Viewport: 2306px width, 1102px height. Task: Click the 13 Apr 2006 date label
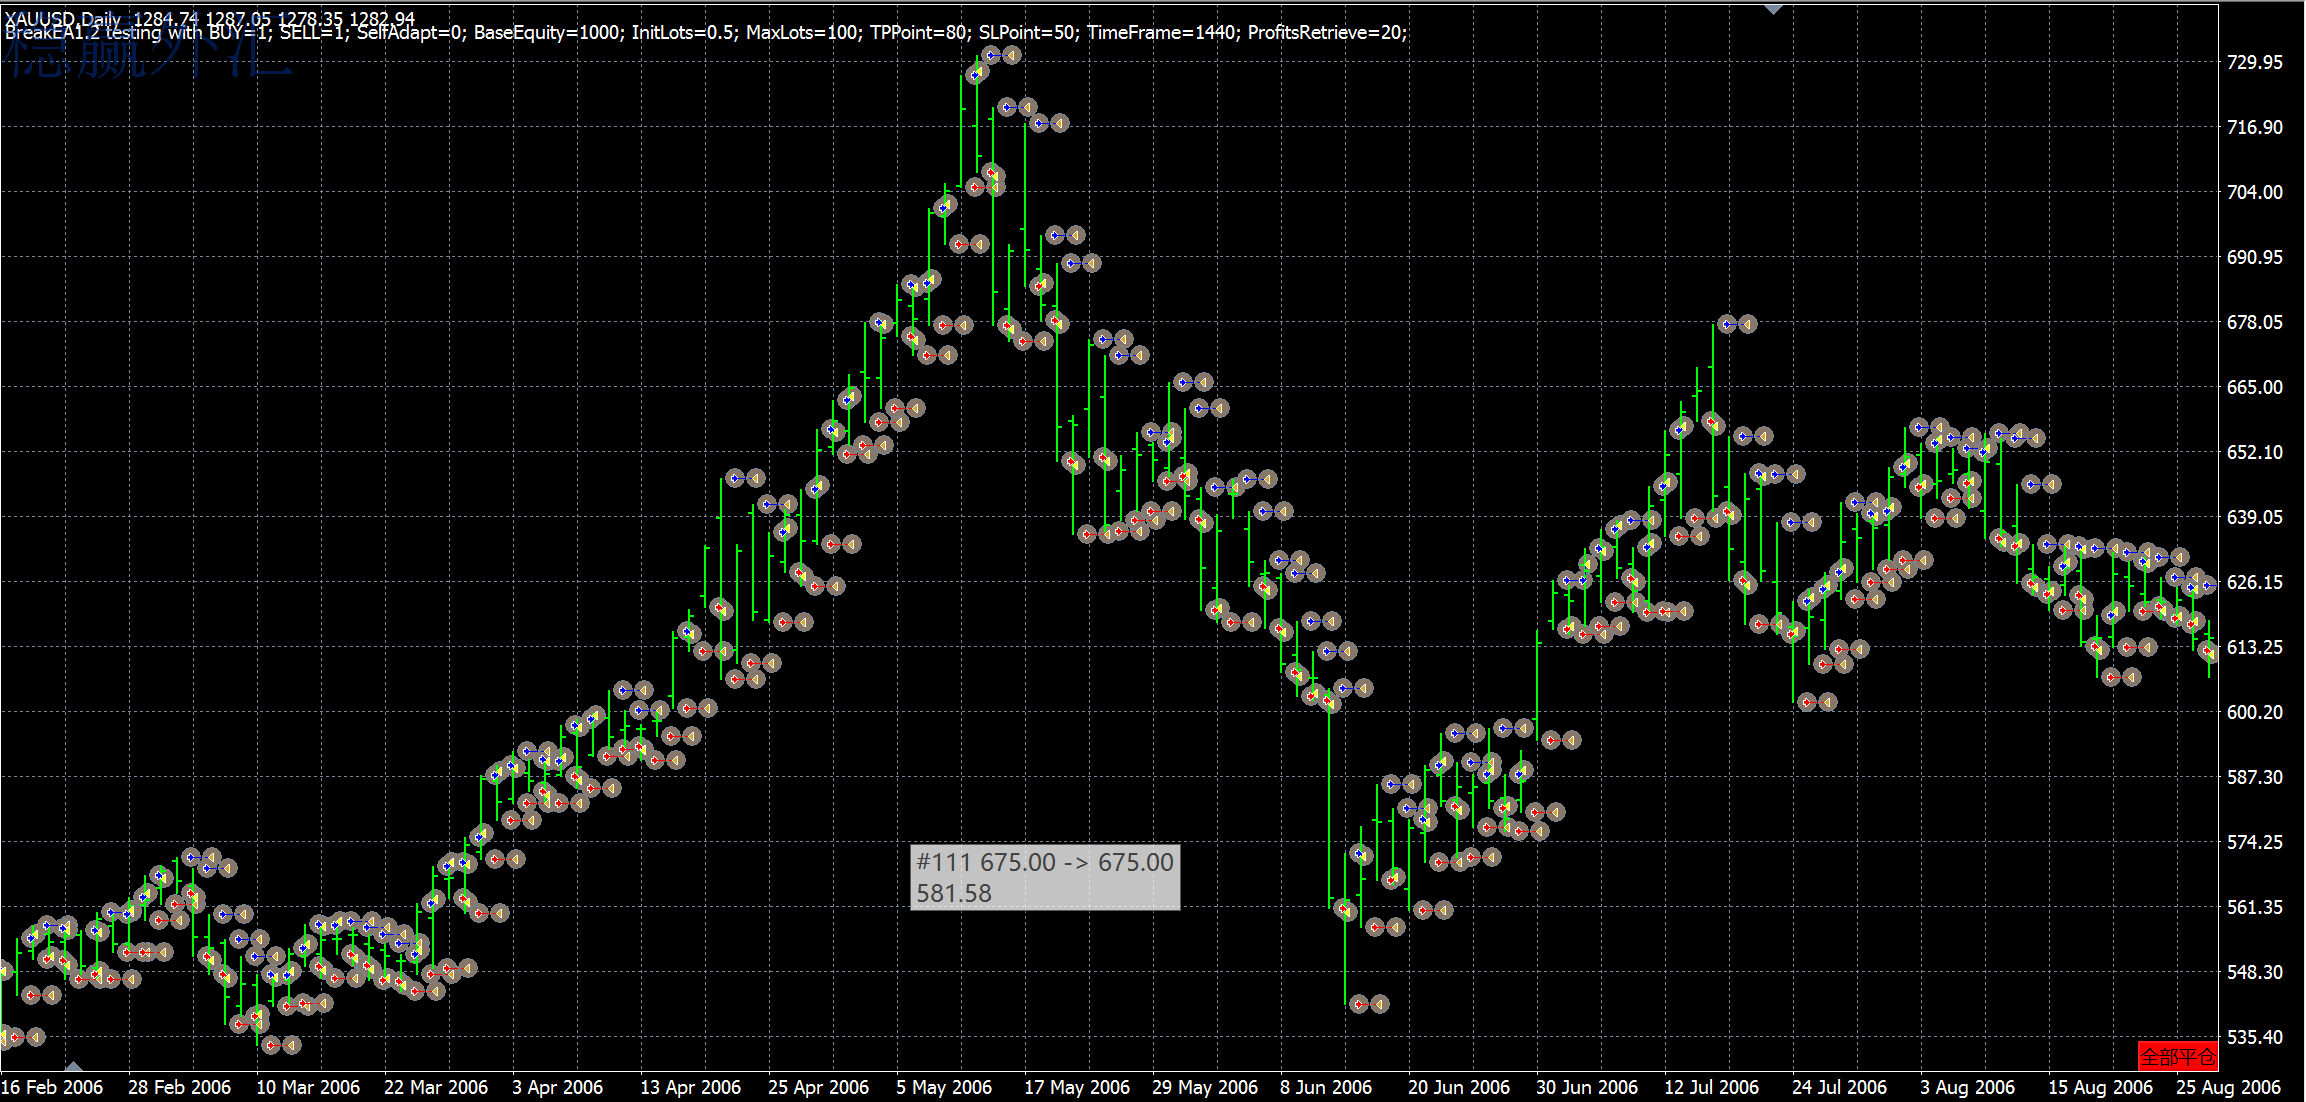pos(691,1087)
